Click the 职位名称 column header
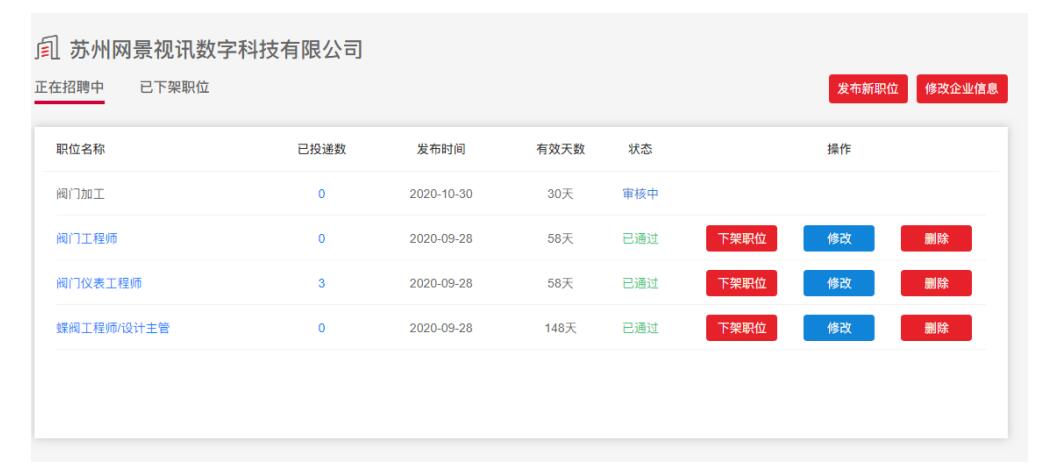Image resolution: width=1062 pixels, height=468 pixels. click(81, 149)
